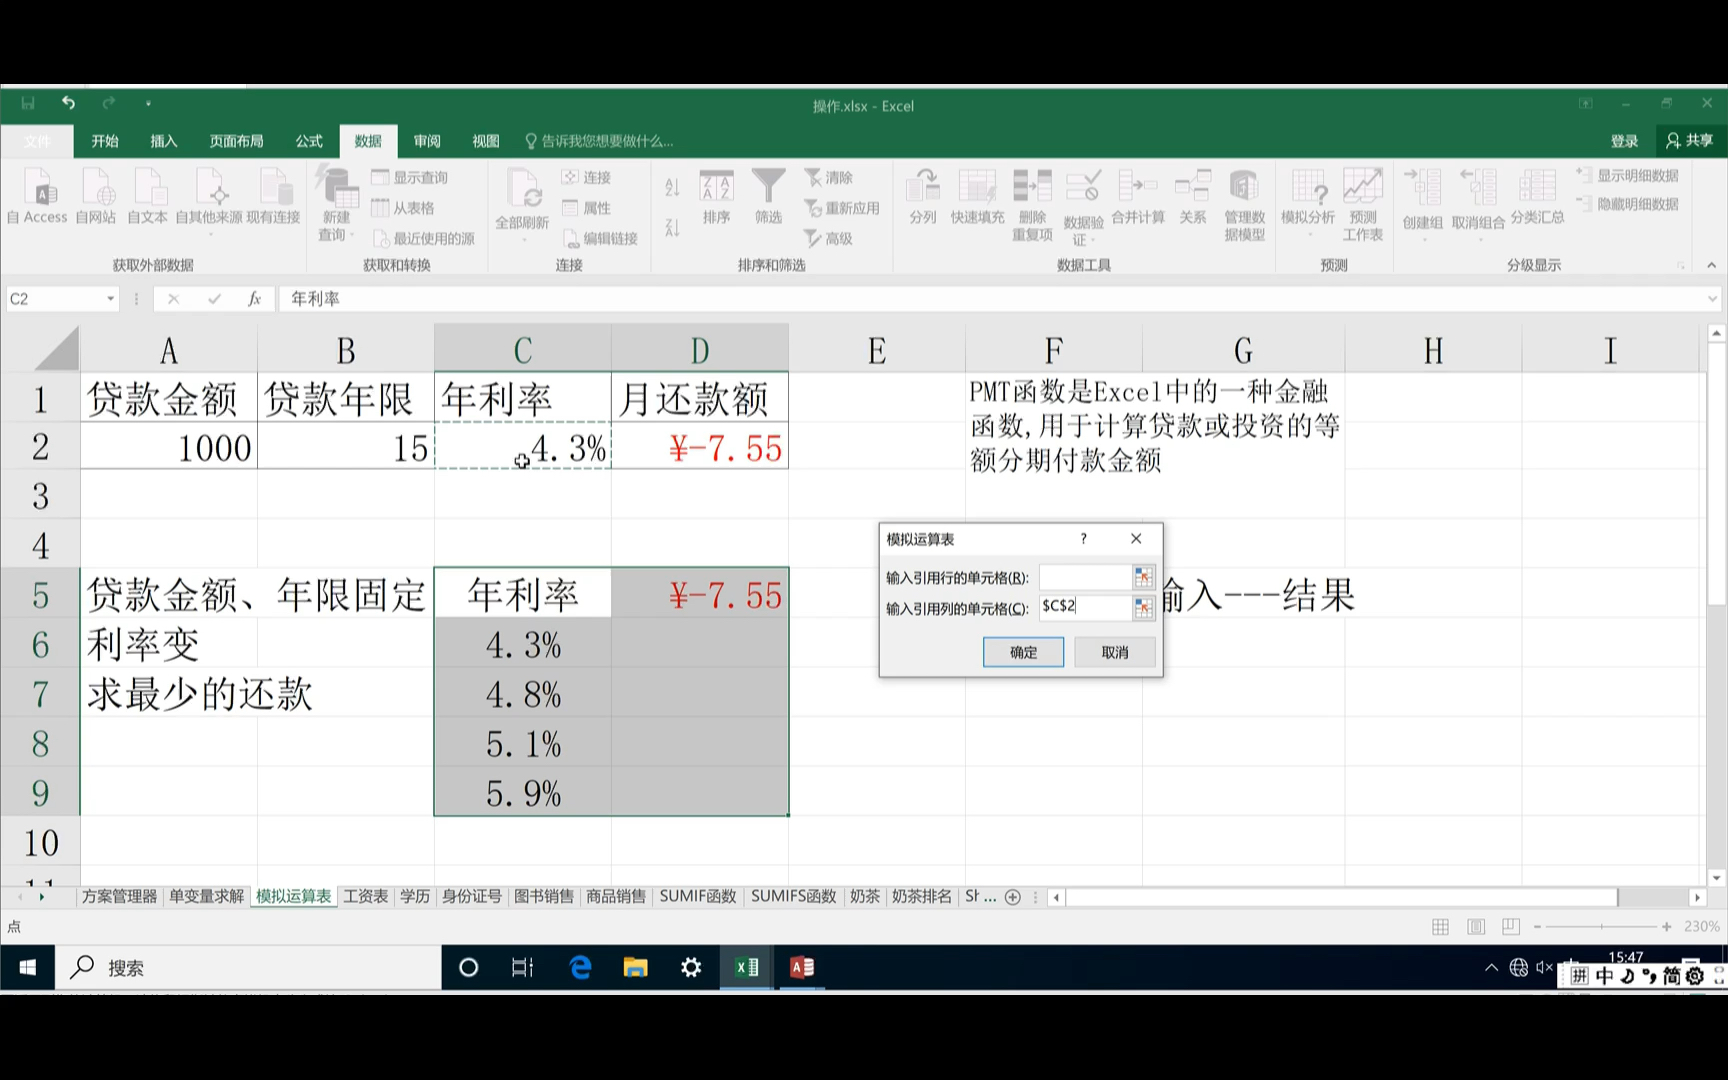Collapse the ribbon with the arrow

[1711, 265]
